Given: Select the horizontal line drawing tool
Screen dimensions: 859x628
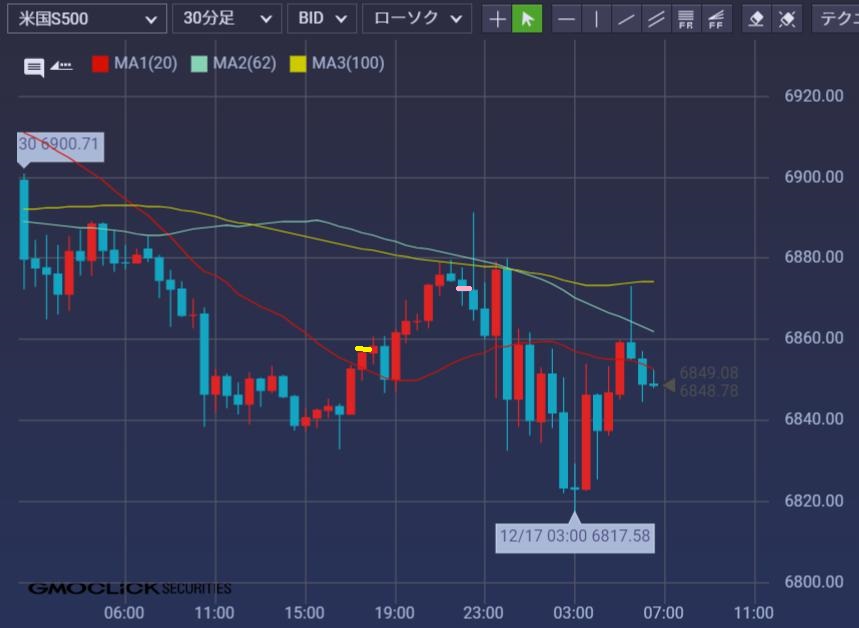Looking at the screenshot, I should [x=567, y=19].
